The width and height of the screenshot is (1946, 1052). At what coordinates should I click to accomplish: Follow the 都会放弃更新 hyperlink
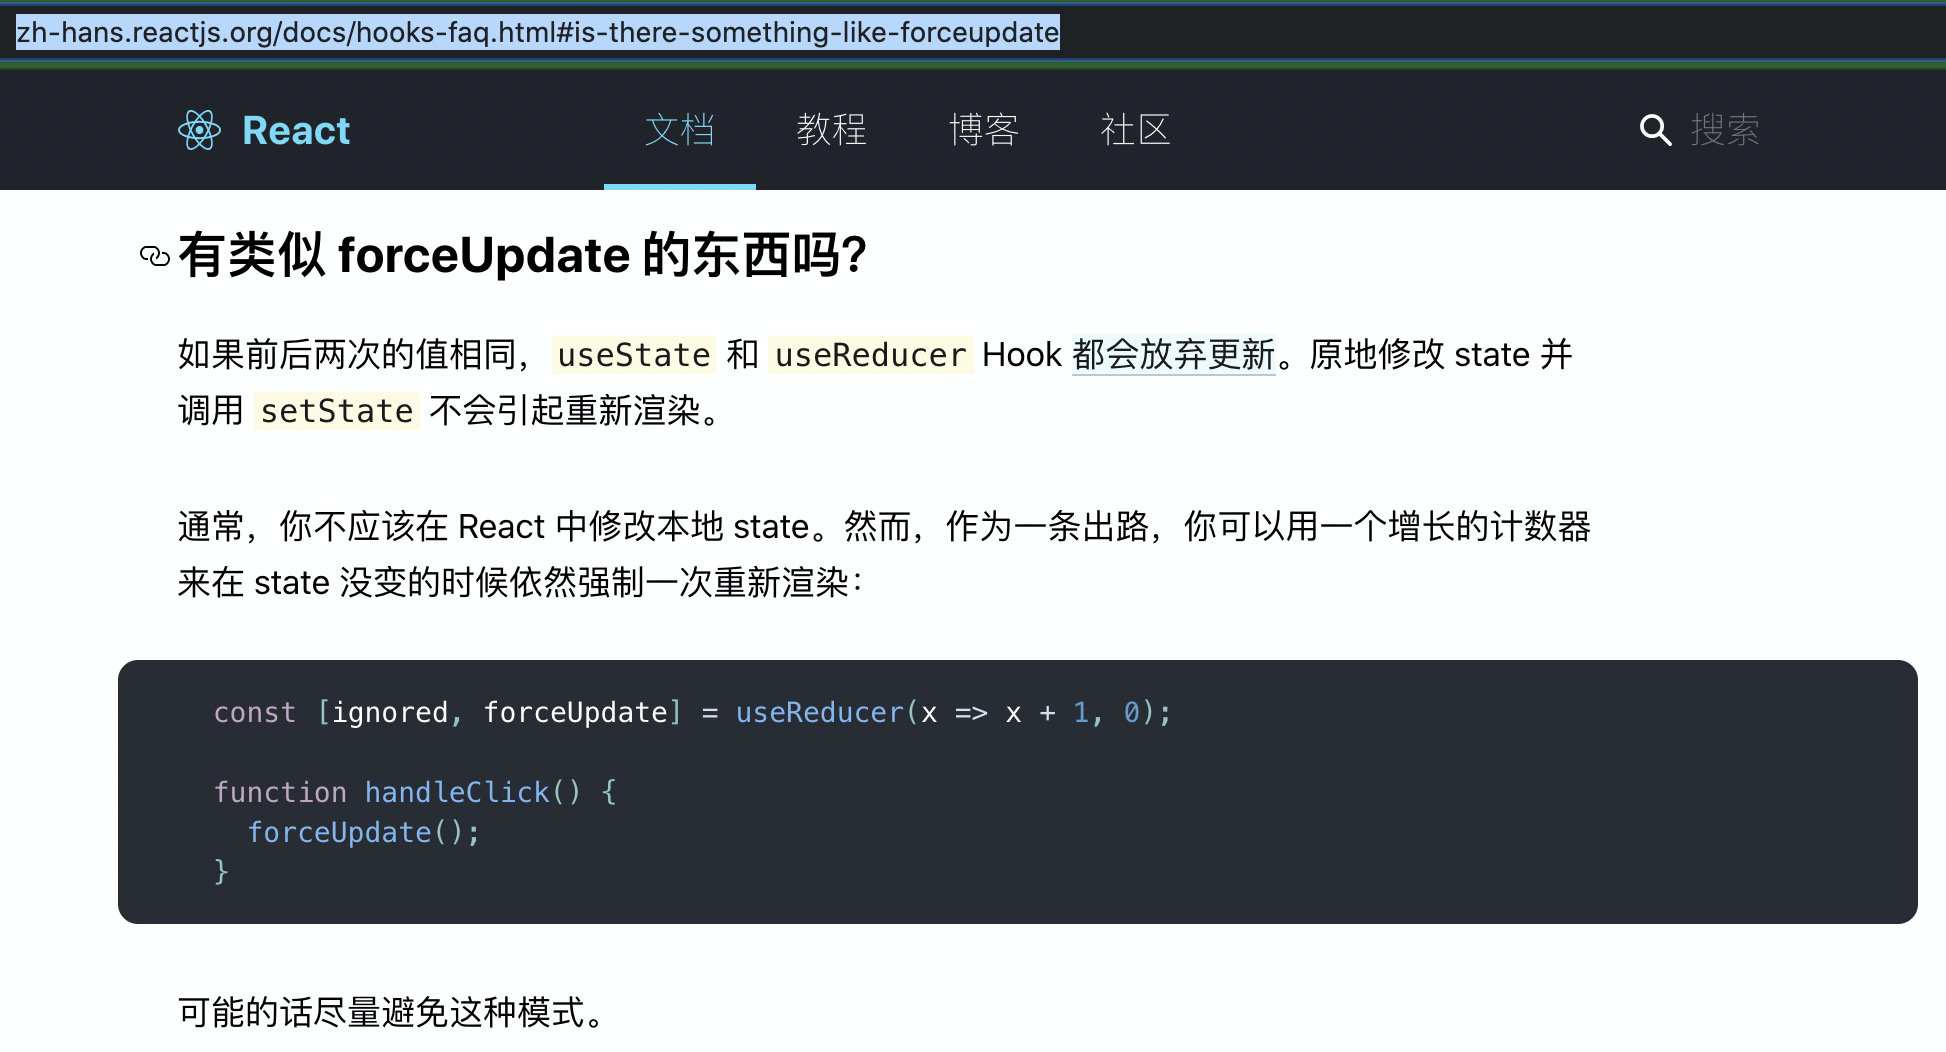1174,354
